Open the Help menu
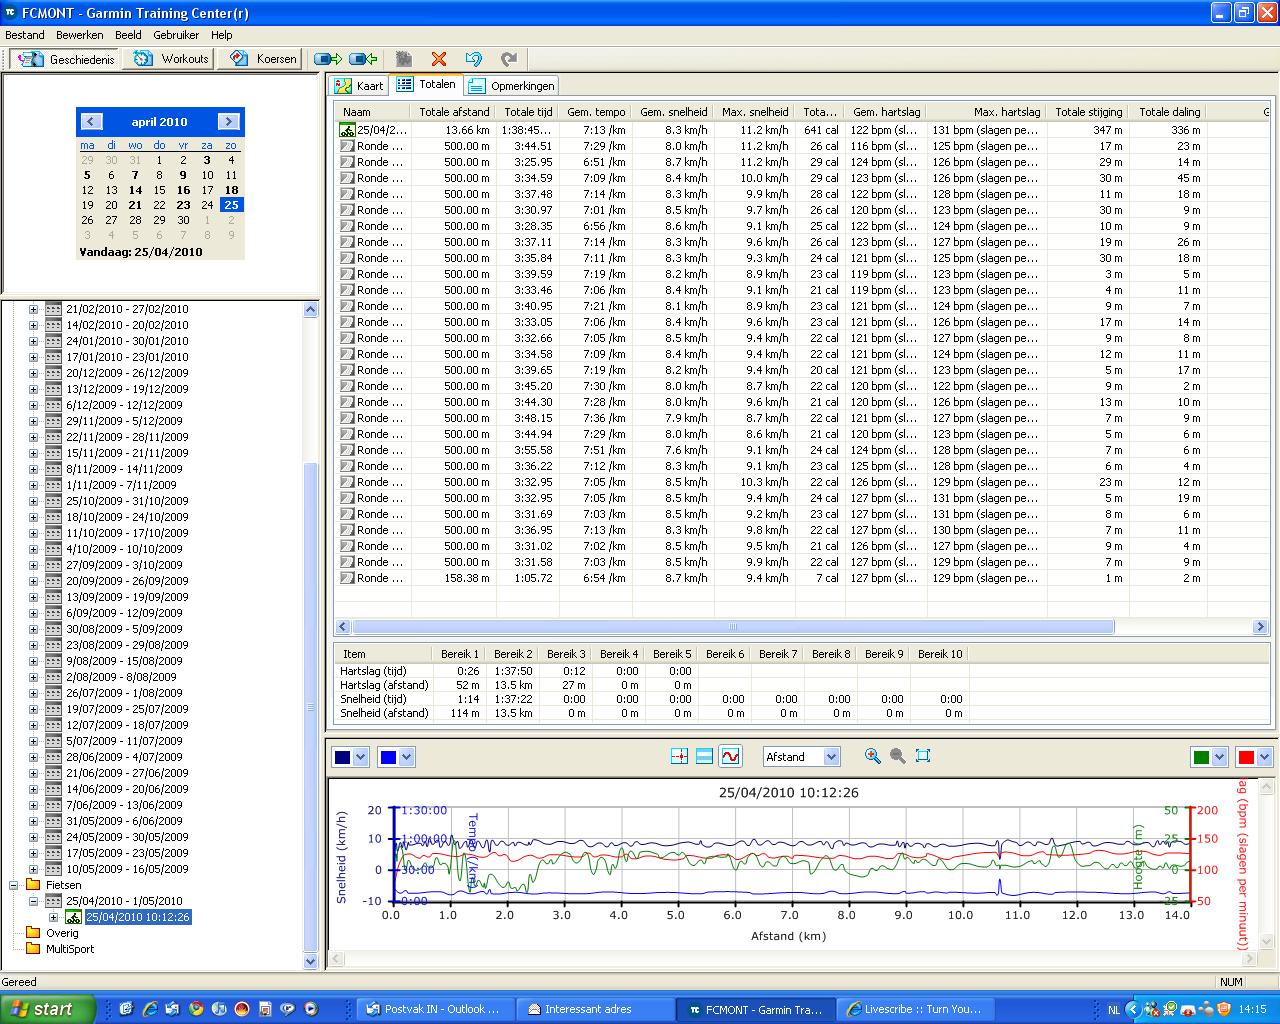This screenshot has width=1280, height=1024. 221,35
